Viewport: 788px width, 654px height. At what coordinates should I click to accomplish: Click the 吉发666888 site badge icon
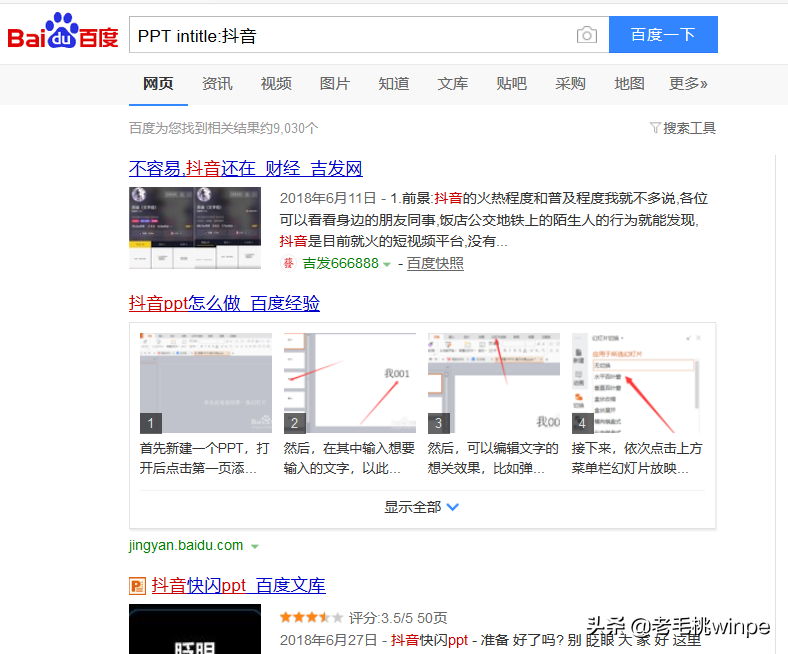pyautogui.click(x=288, y=263)
